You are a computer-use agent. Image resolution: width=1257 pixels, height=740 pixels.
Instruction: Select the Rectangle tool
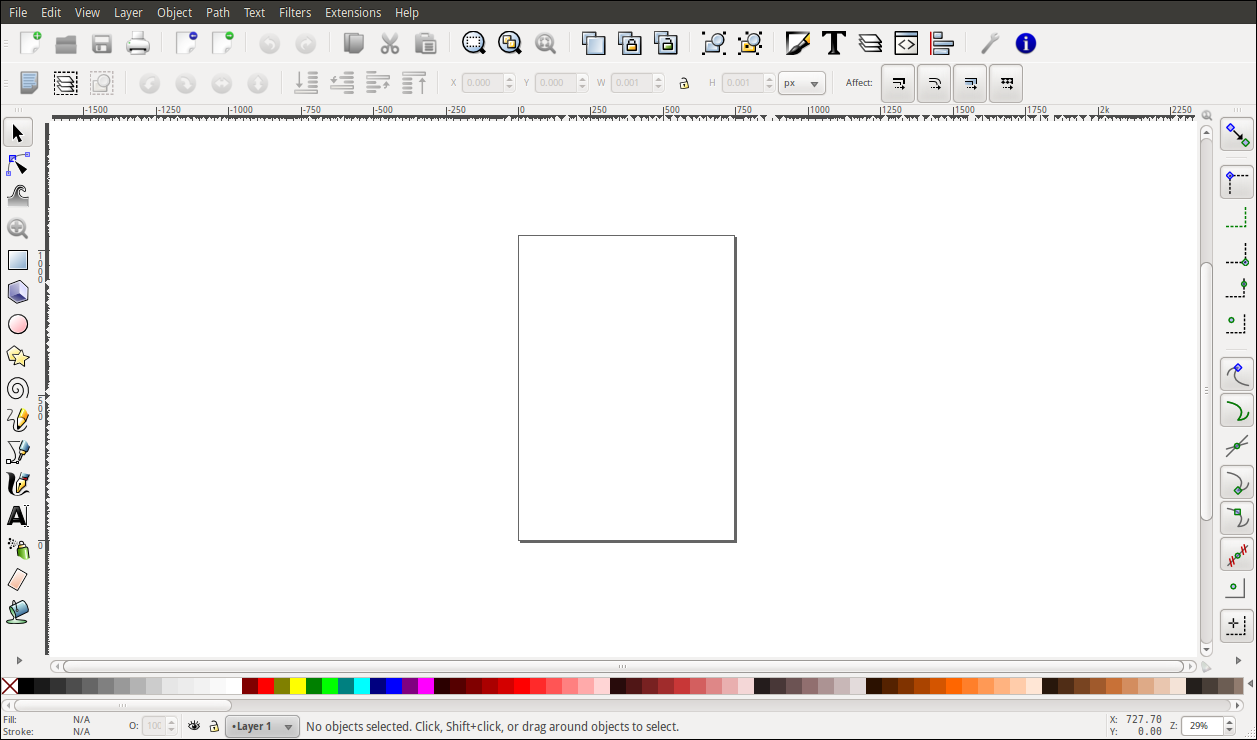pos(18,260)
